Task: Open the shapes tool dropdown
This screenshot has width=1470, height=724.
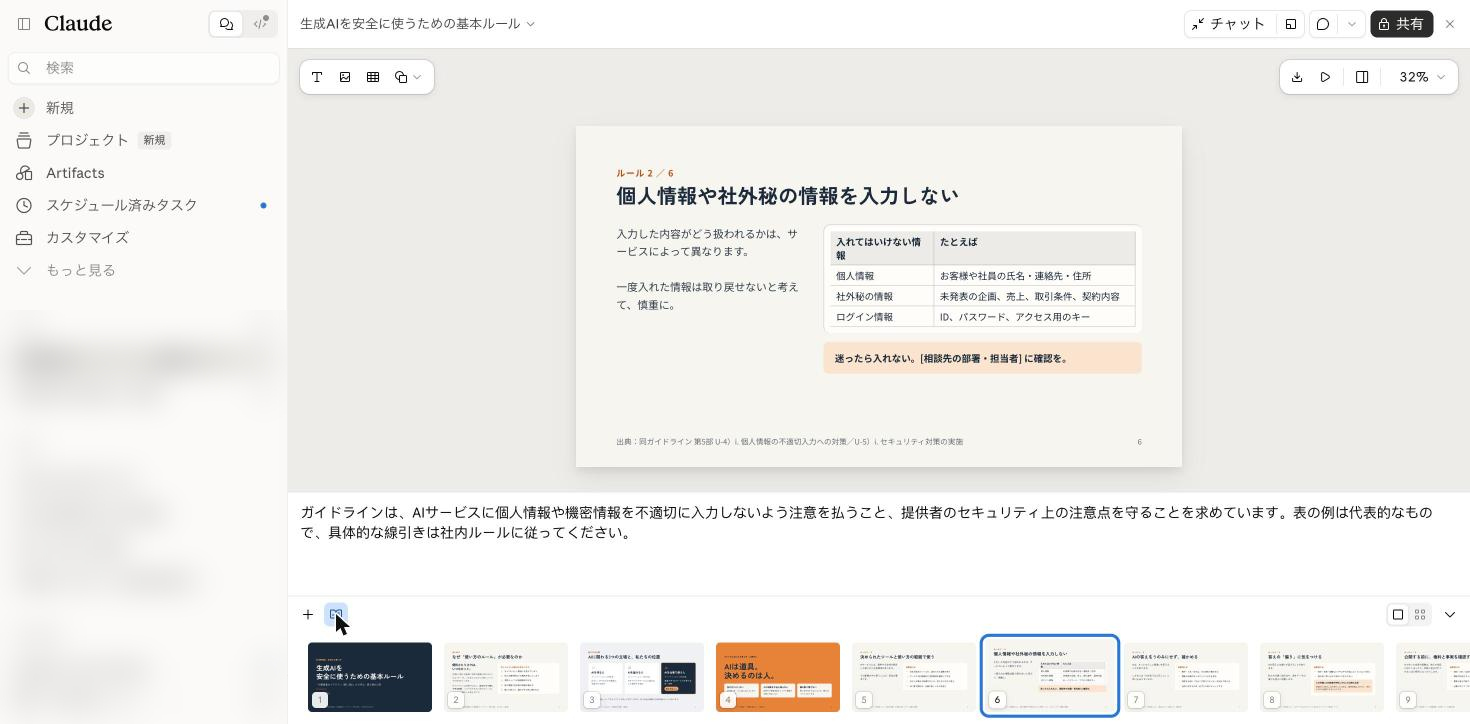Action: 408,77
